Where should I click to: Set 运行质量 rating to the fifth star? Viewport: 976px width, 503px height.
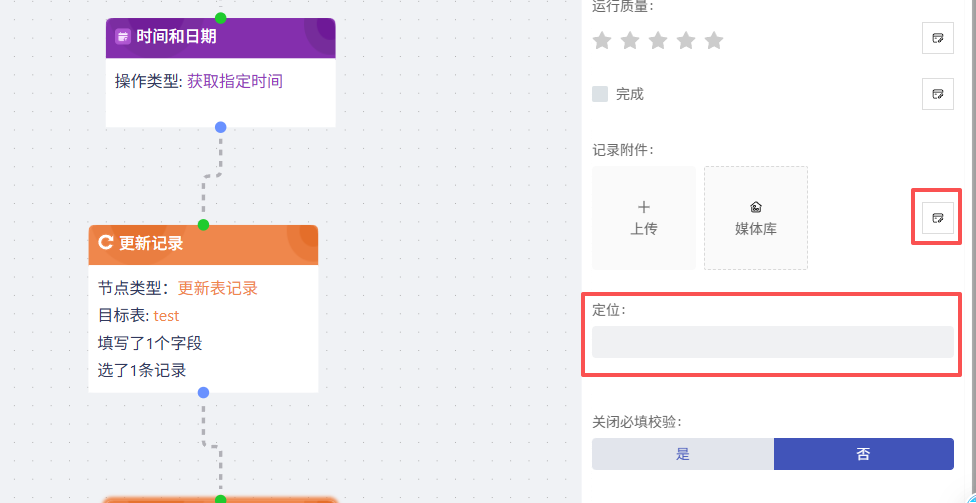[713, 41]
